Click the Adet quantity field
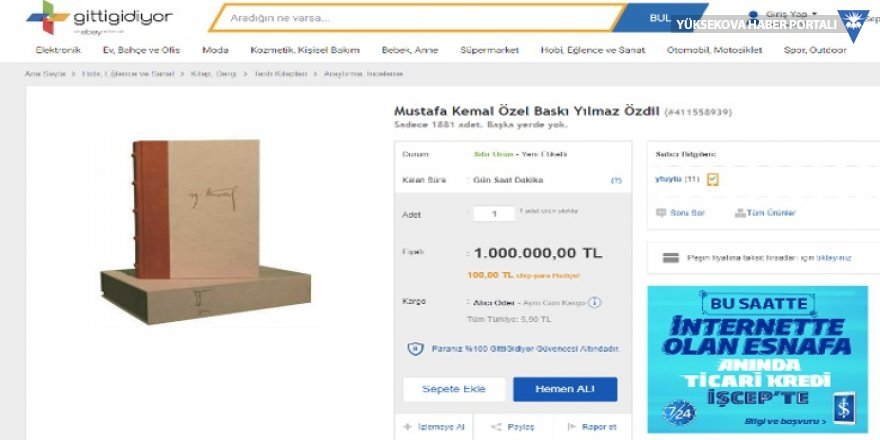Viewport: 880px width, 440px height. [494, 213]
